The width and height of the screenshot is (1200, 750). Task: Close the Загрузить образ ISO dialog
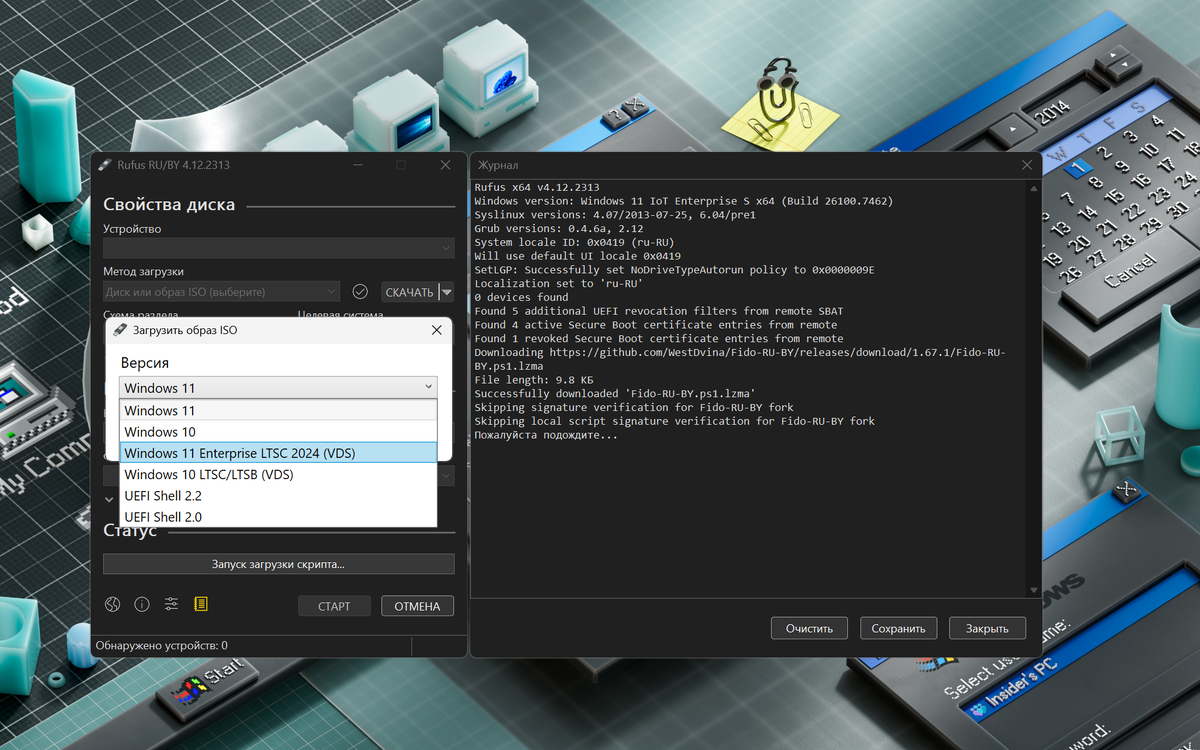(x=436, y=329)
